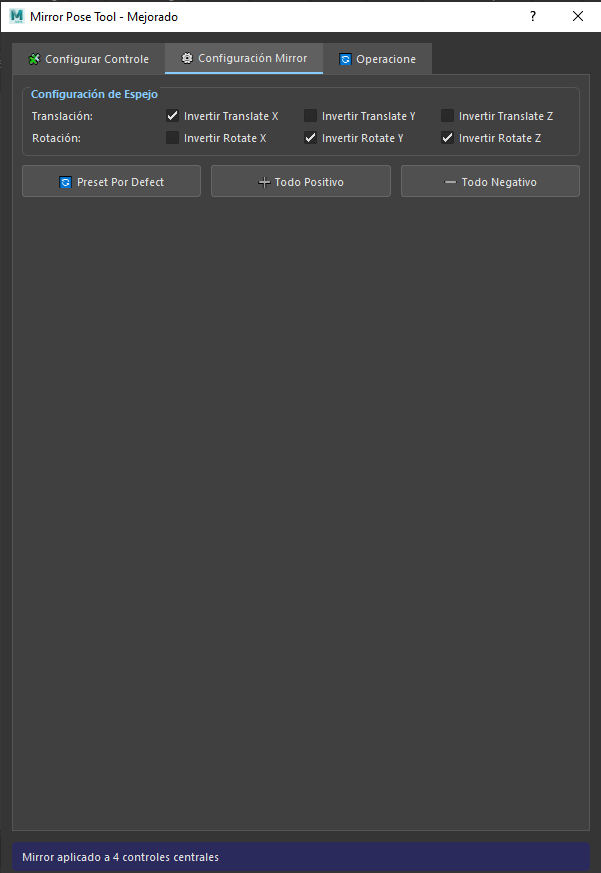Enable Invertir Translate Y checkbox
Viewport: 601px width, 873px height.
point(311,116)
